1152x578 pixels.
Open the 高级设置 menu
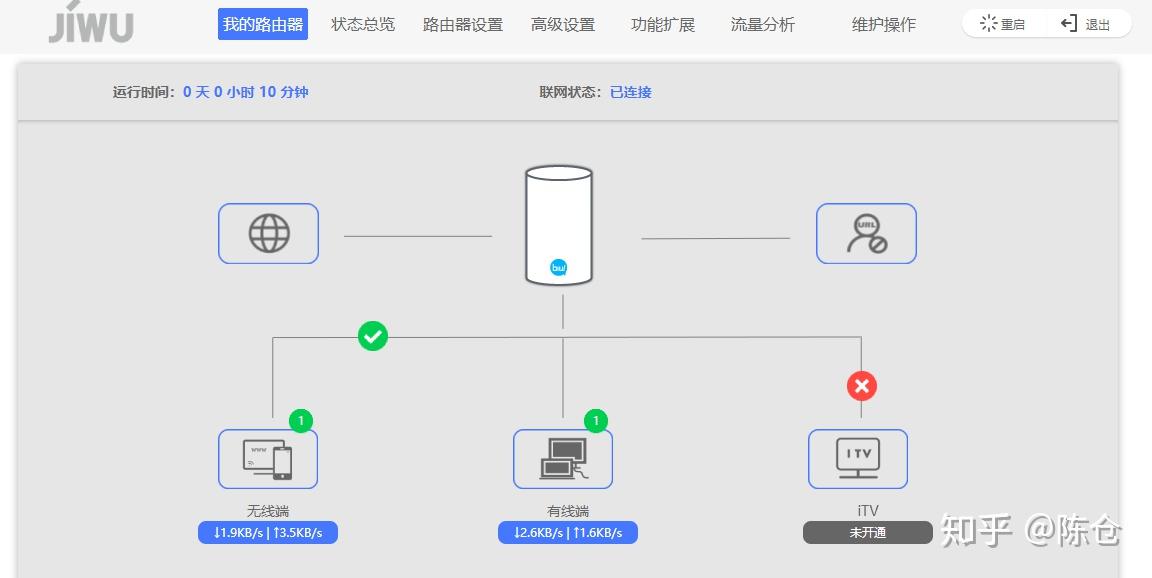[x=562, y=24]
